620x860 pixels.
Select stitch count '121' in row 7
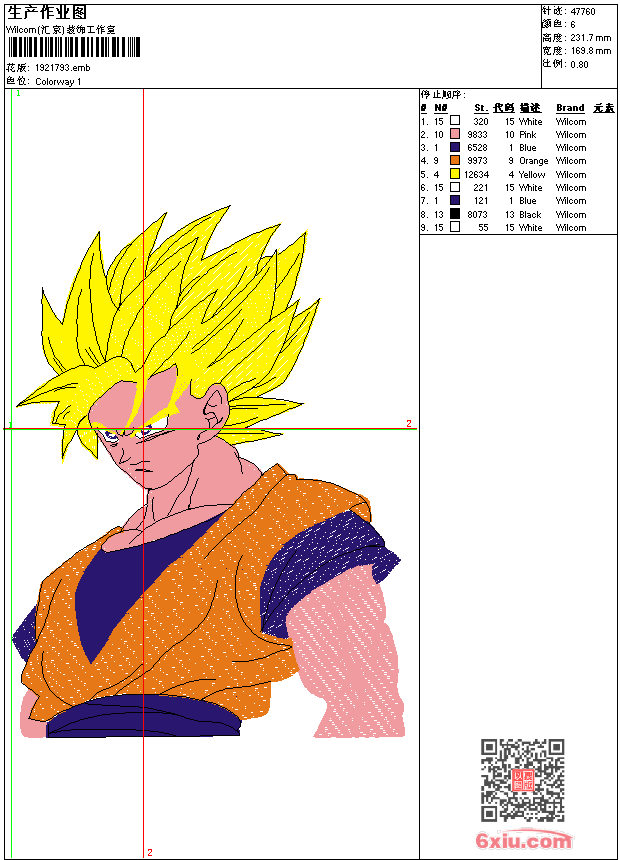[x=481, y=201]
